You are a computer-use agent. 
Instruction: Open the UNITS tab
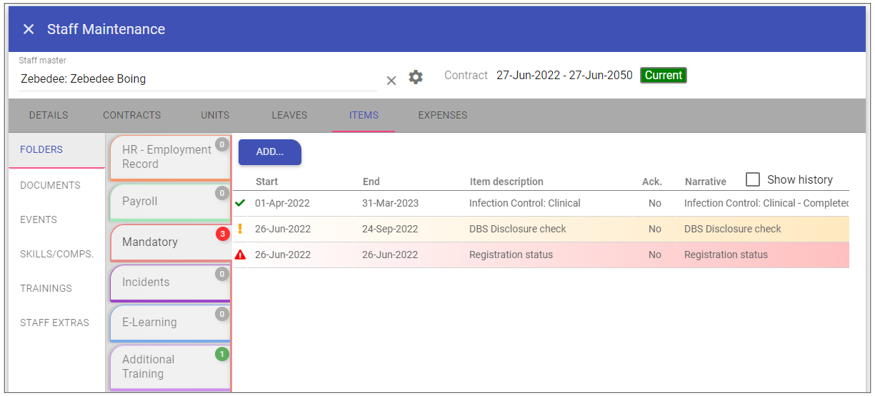click(x=215, y=115)
